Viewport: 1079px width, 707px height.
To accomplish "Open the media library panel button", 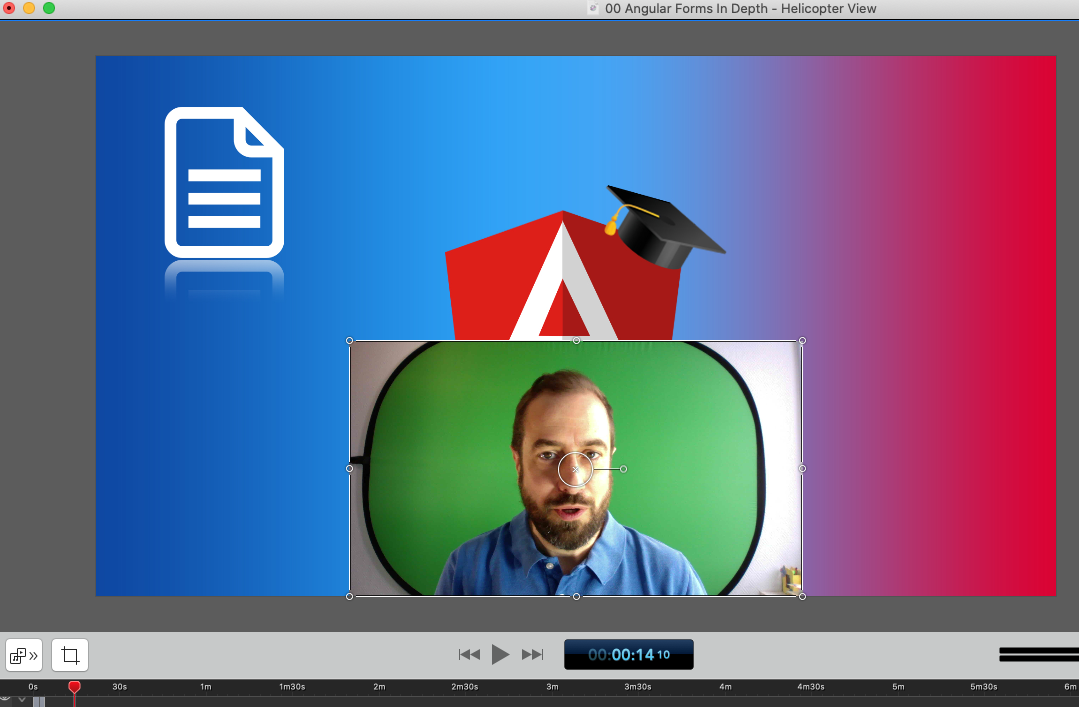I will pos(24,655).
